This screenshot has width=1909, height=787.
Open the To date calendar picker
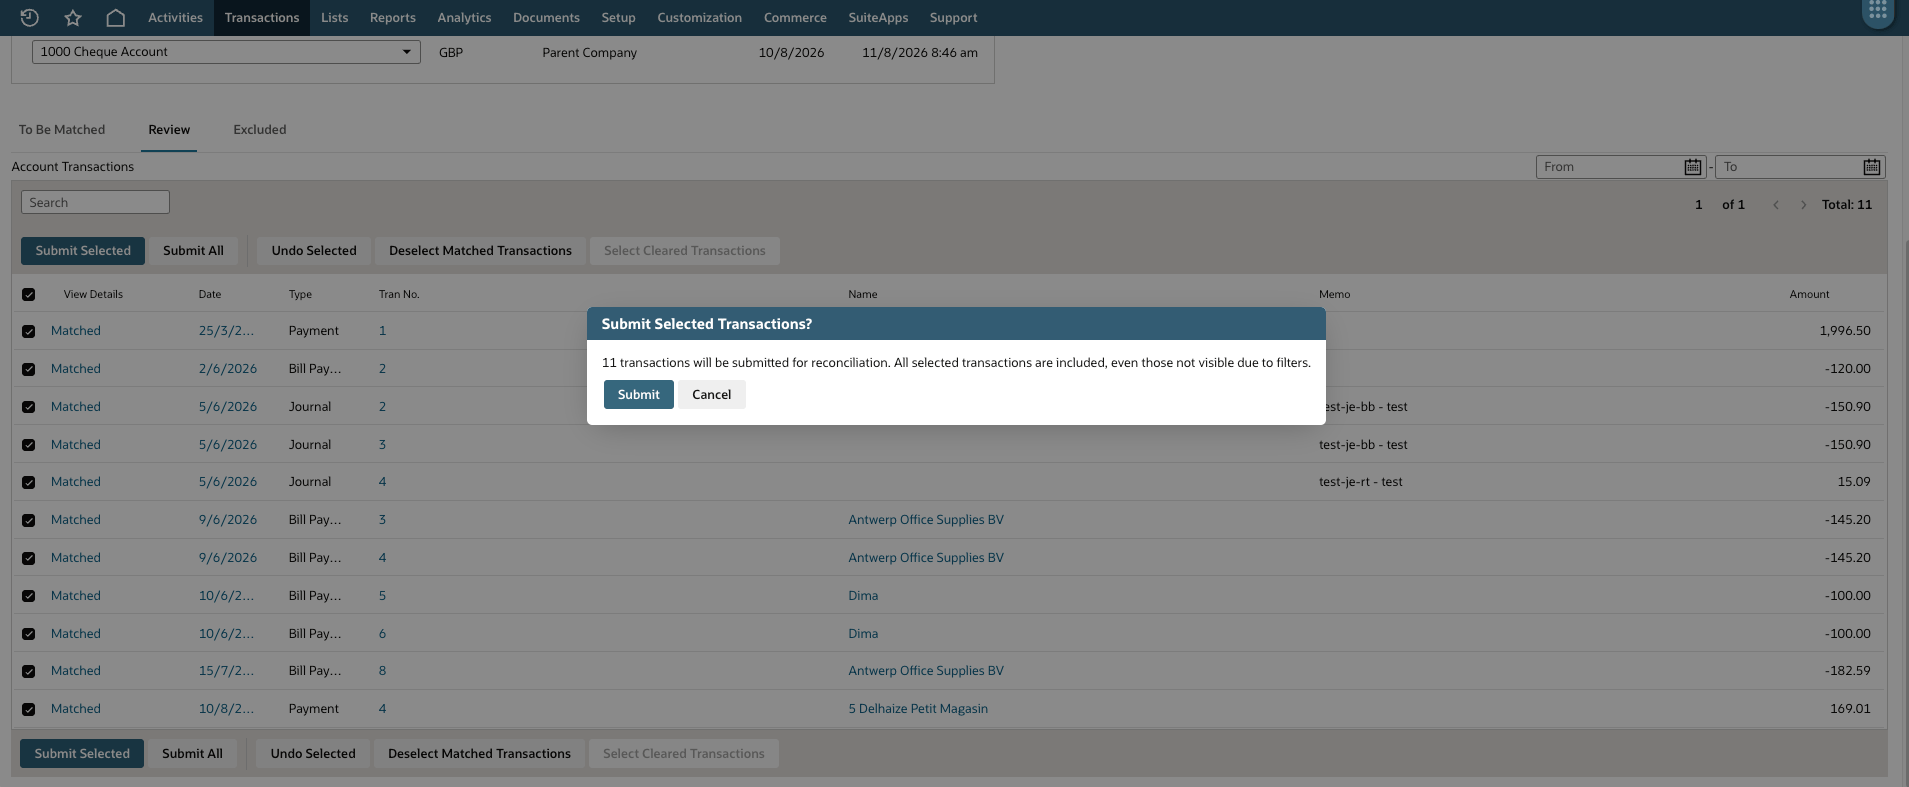click(1871, 167)
